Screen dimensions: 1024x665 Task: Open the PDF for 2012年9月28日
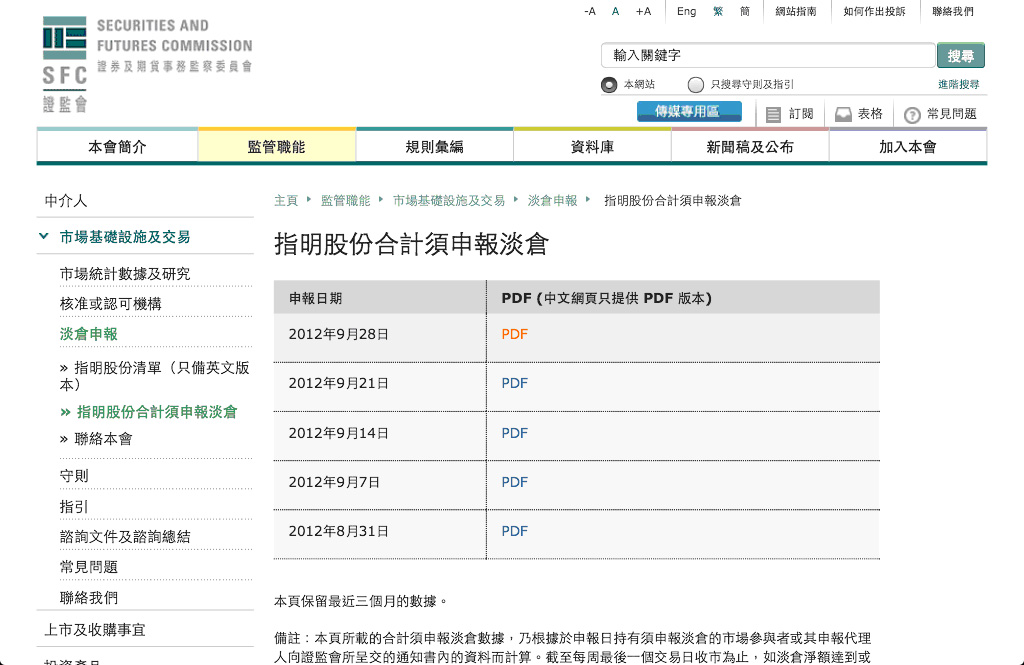515,334
